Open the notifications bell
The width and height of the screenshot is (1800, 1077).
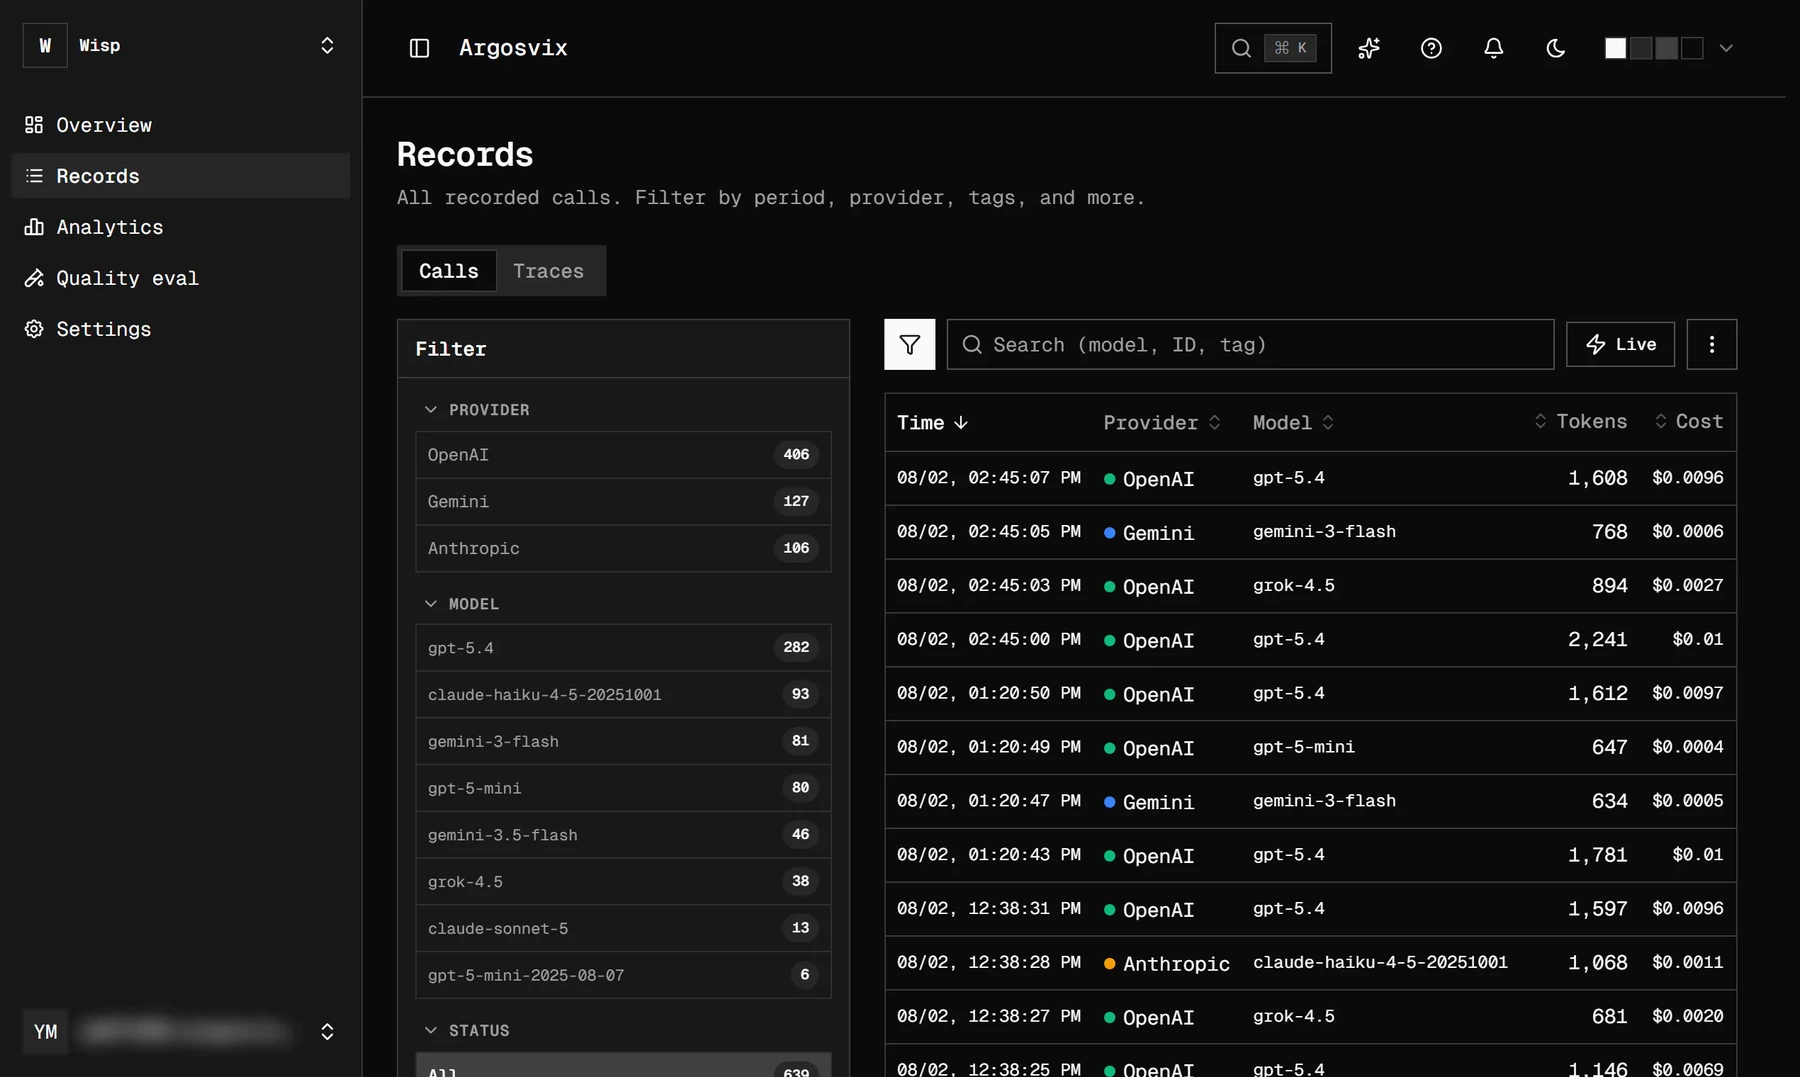pos(1493,48)
